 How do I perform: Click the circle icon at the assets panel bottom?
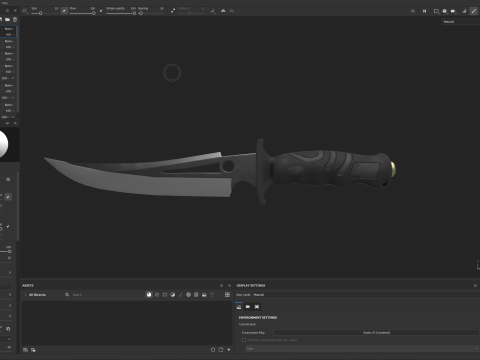click(x=213, y=350)
